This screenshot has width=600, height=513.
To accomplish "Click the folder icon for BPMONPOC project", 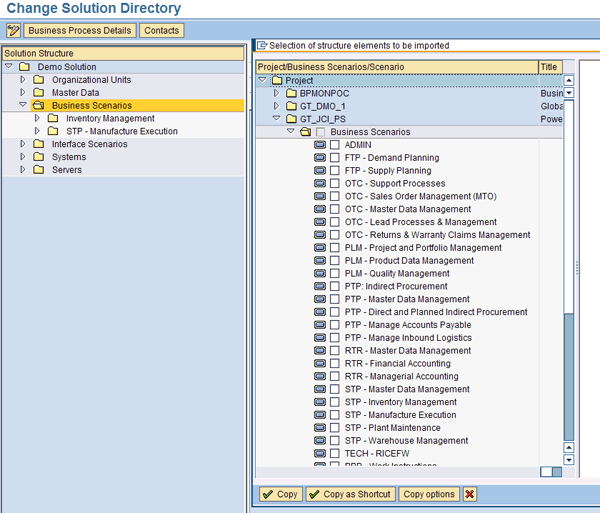I will (292, 93).
